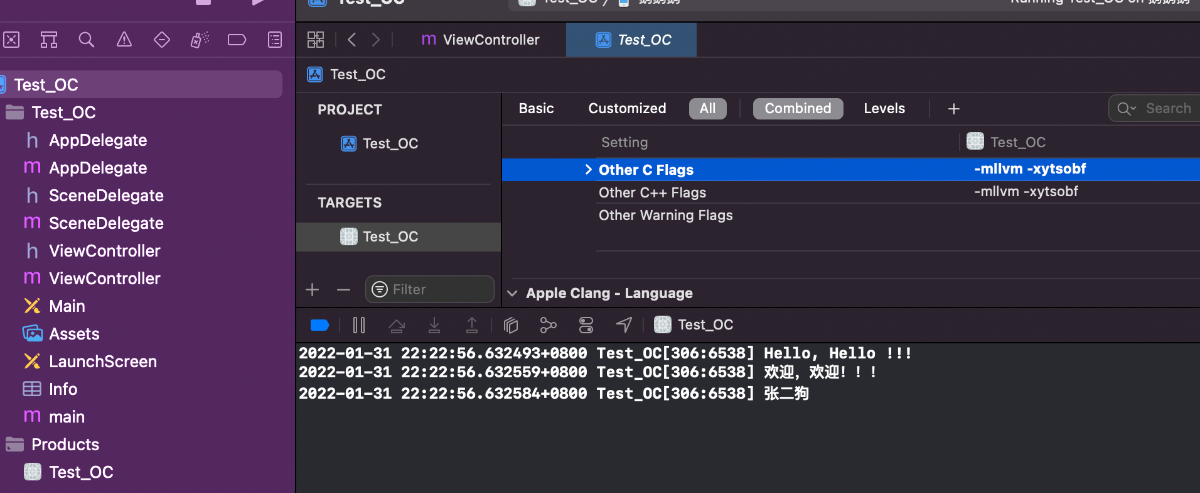The height and width of the screenshot is (493, 1200).
Task: Switch to Combined settings view
Action: point(798,108)
